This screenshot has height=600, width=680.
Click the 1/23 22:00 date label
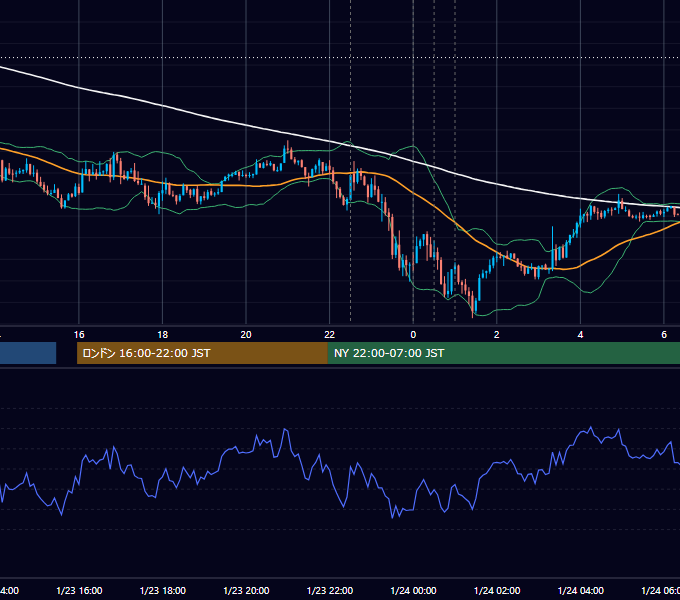330,590
